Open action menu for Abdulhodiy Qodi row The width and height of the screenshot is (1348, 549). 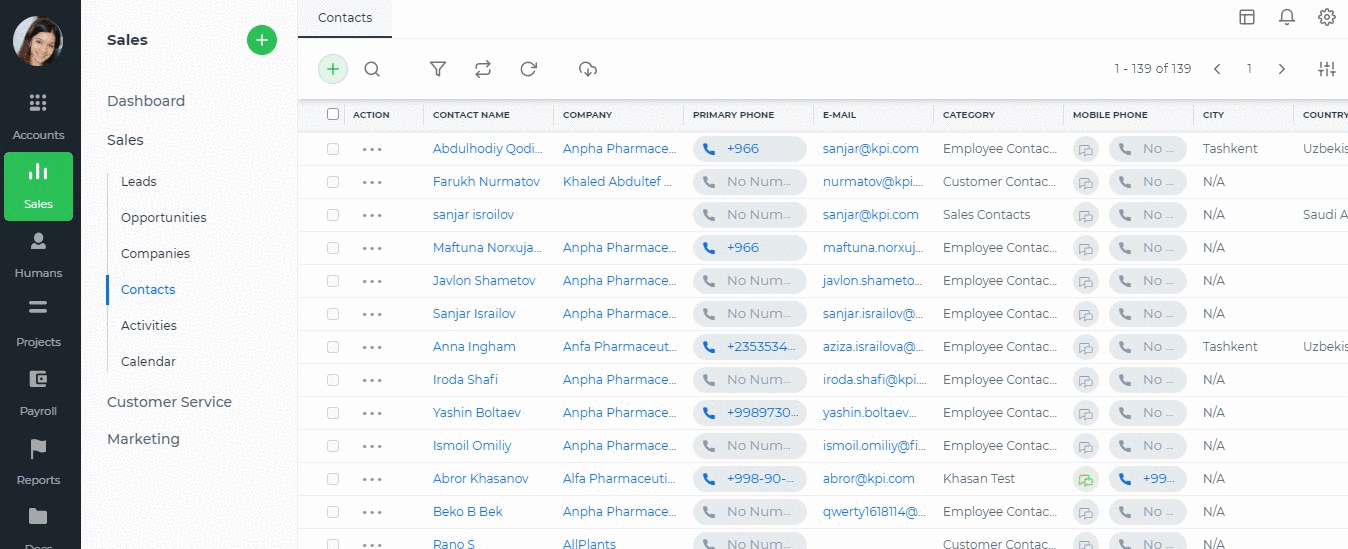[372, 149]
